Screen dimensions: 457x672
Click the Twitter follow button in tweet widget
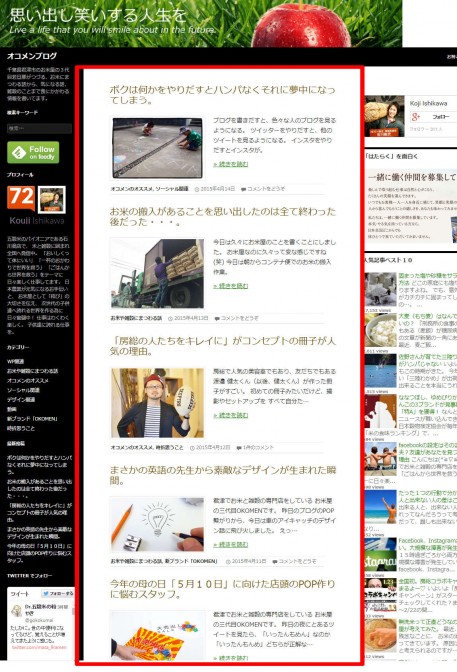(58, 594)
